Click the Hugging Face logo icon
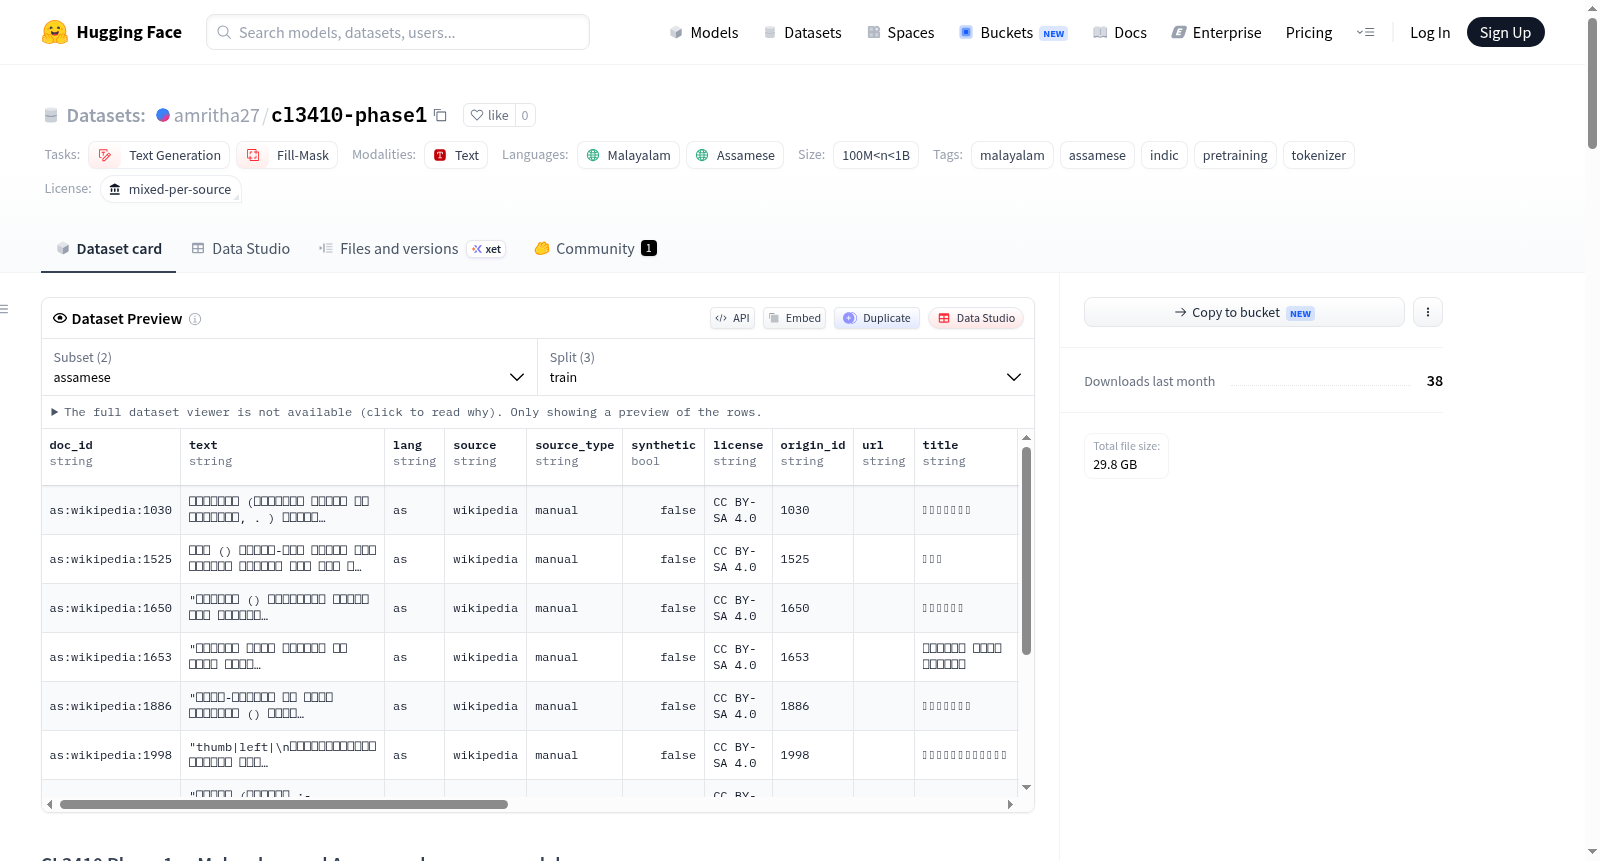 55,32
